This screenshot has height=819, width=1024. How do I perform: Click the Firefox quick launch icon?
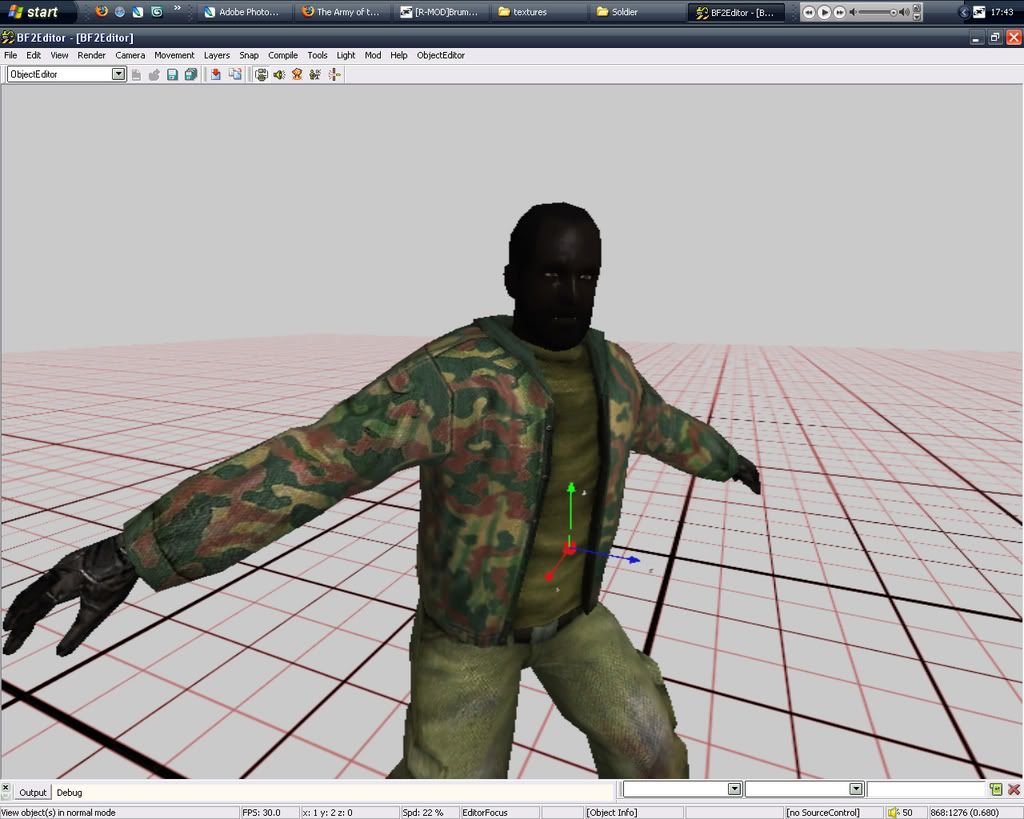(102, 12)
